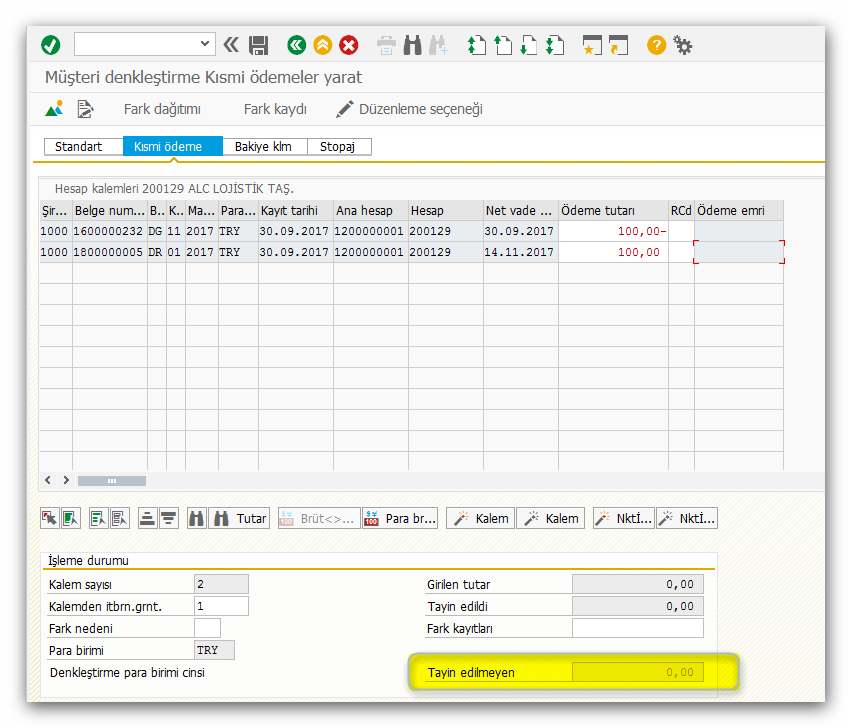Click the red Cancel icon
Image resolution: width=851 pixels, height=728 pixels.
click(x=348, y=45)
